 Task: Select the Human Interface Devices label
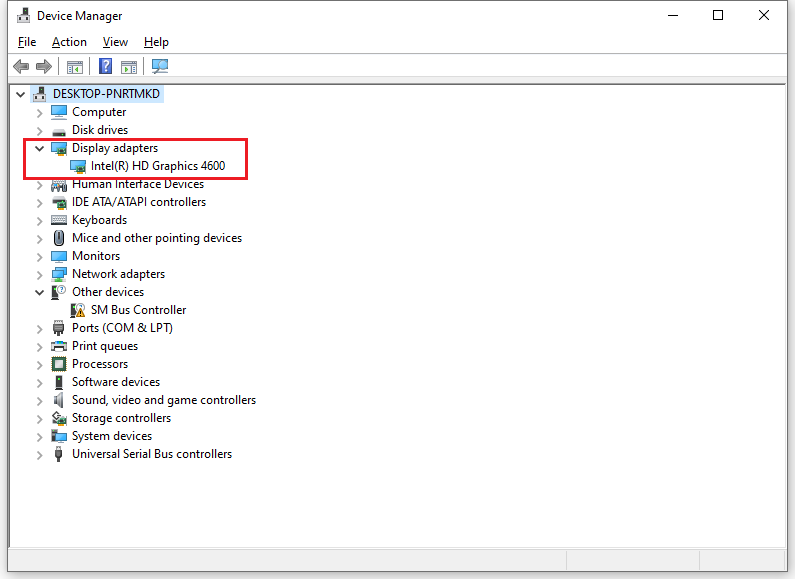click(x=138, y=184)
